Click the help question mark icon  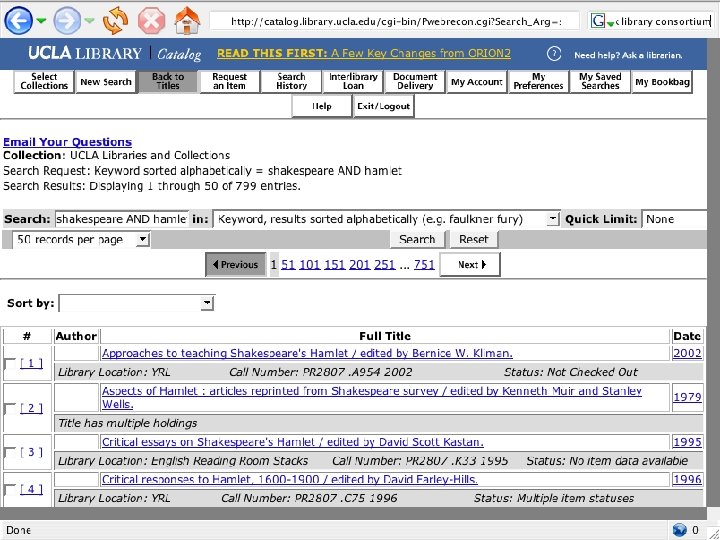pos(554,54)
